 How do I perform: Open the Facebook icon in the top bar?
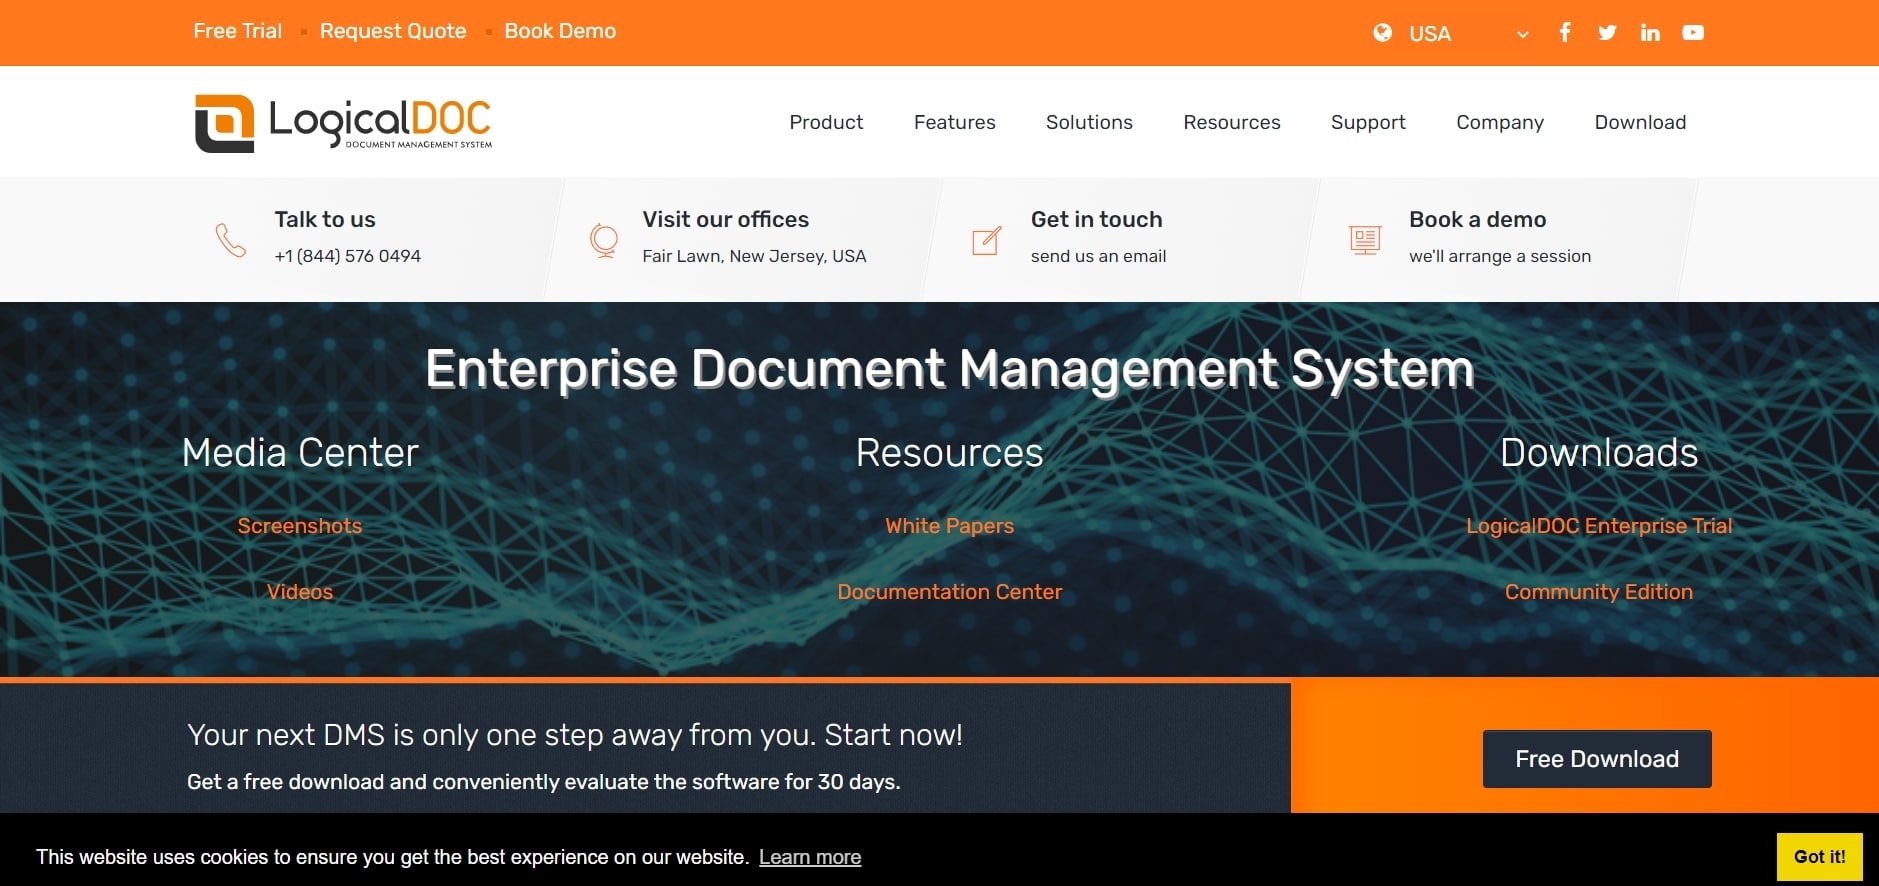[x=1565, y=32]
